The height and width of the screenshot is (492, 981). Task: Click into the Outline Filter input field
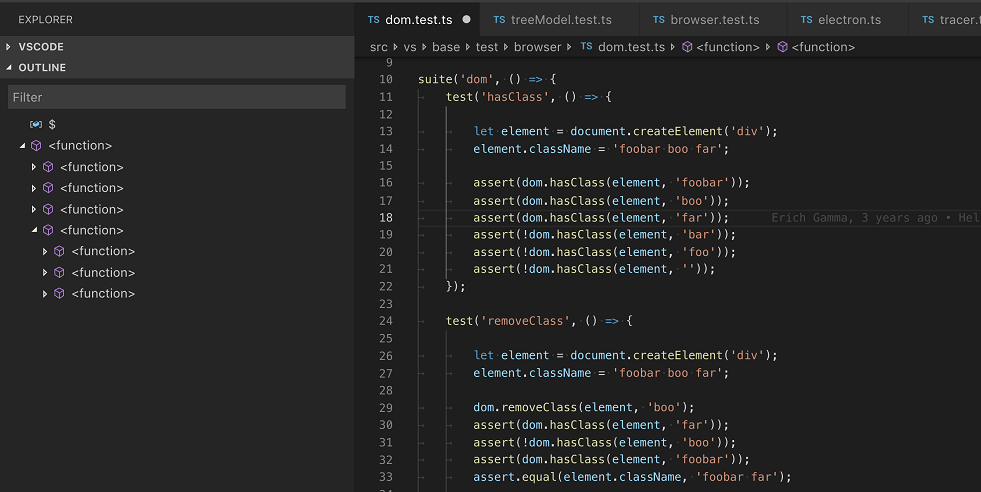177,97
